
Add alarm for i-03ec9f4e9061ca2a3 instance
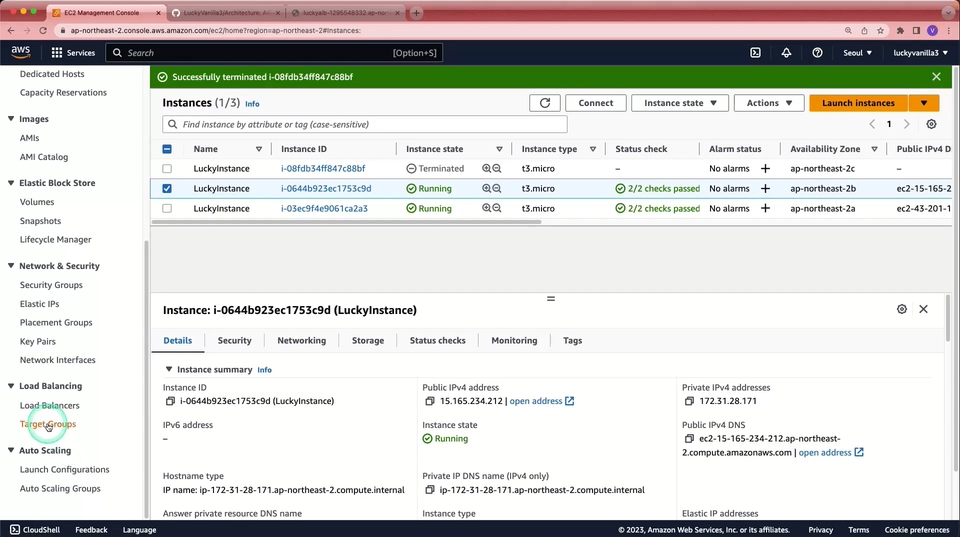point(765,208)
